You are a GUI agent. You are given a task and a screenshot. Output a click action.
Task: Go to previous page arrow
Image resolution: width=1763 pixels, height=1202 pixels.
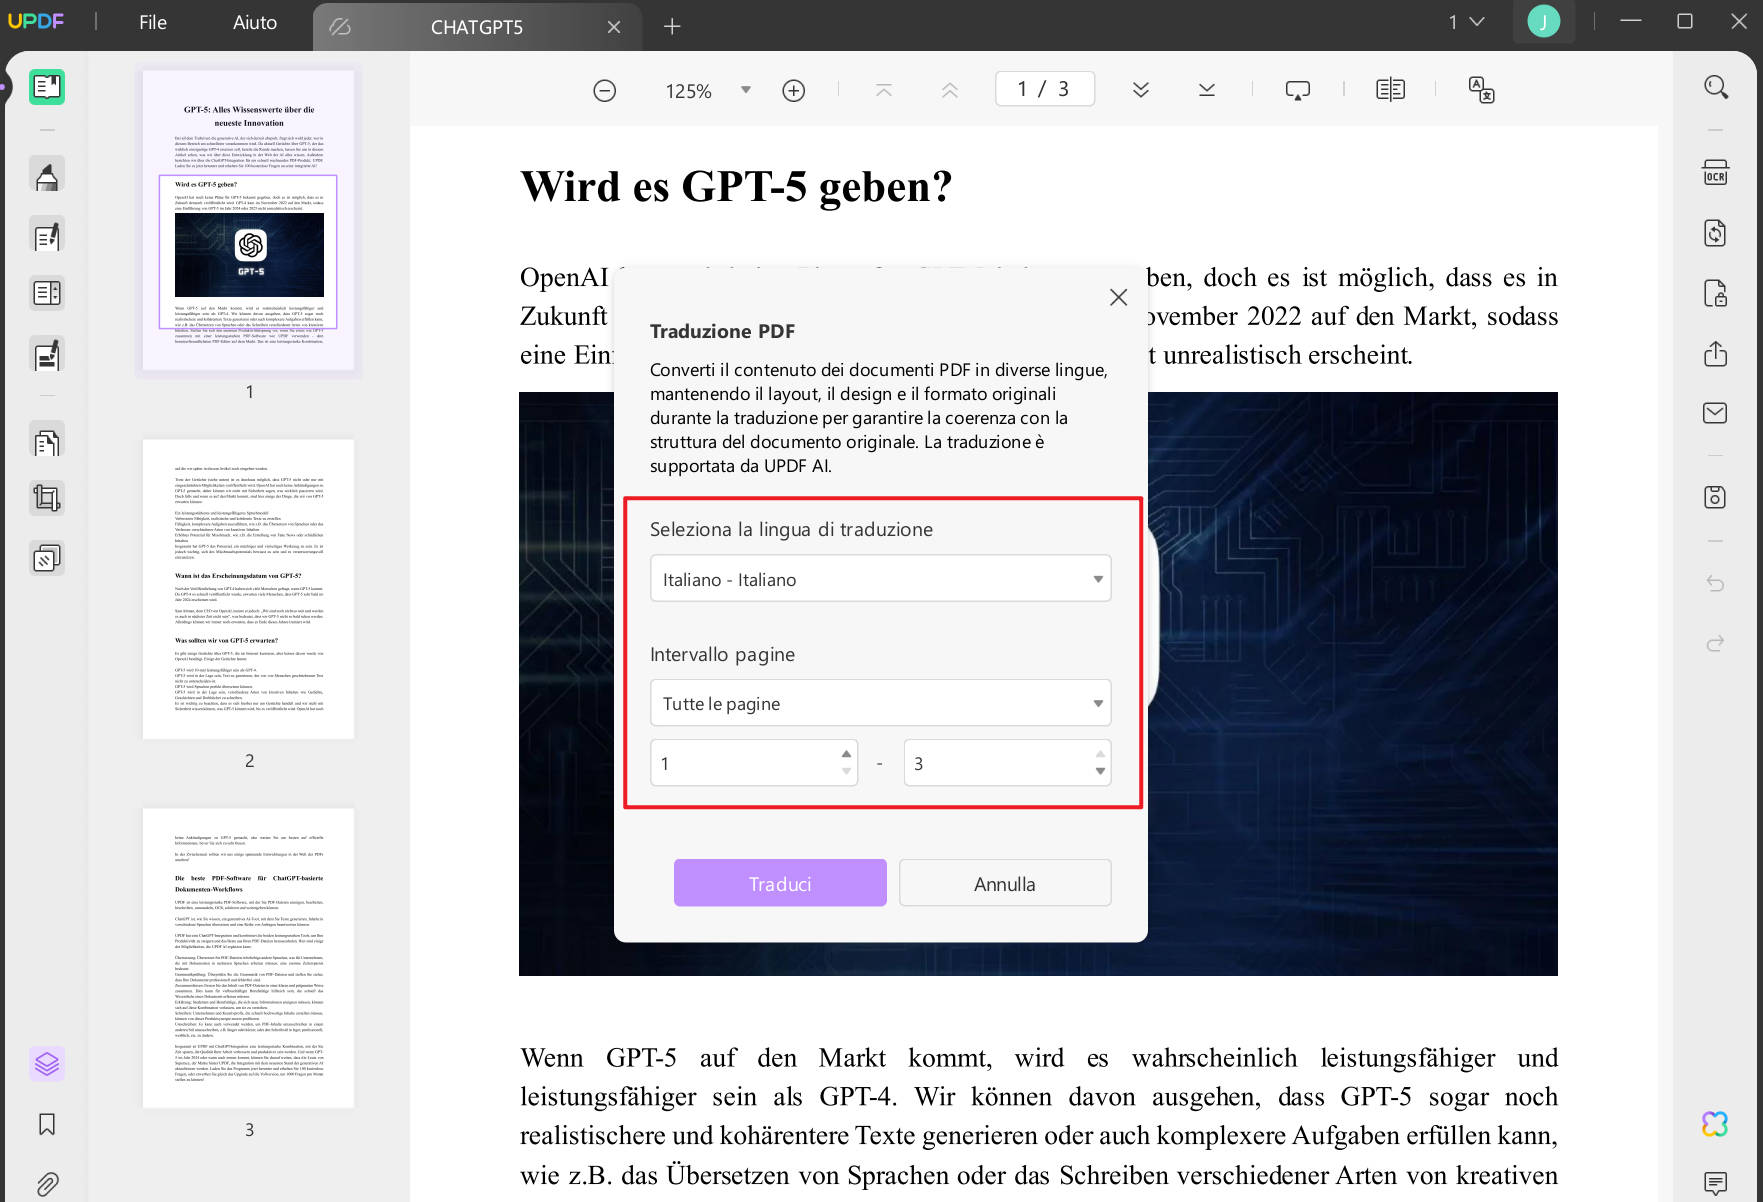[949, 90]
